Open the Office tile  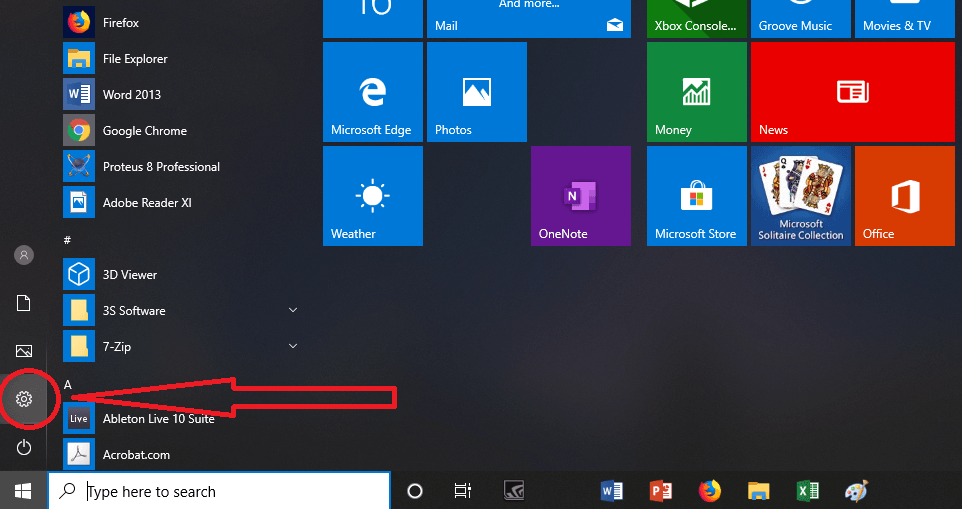coord(905,196)
